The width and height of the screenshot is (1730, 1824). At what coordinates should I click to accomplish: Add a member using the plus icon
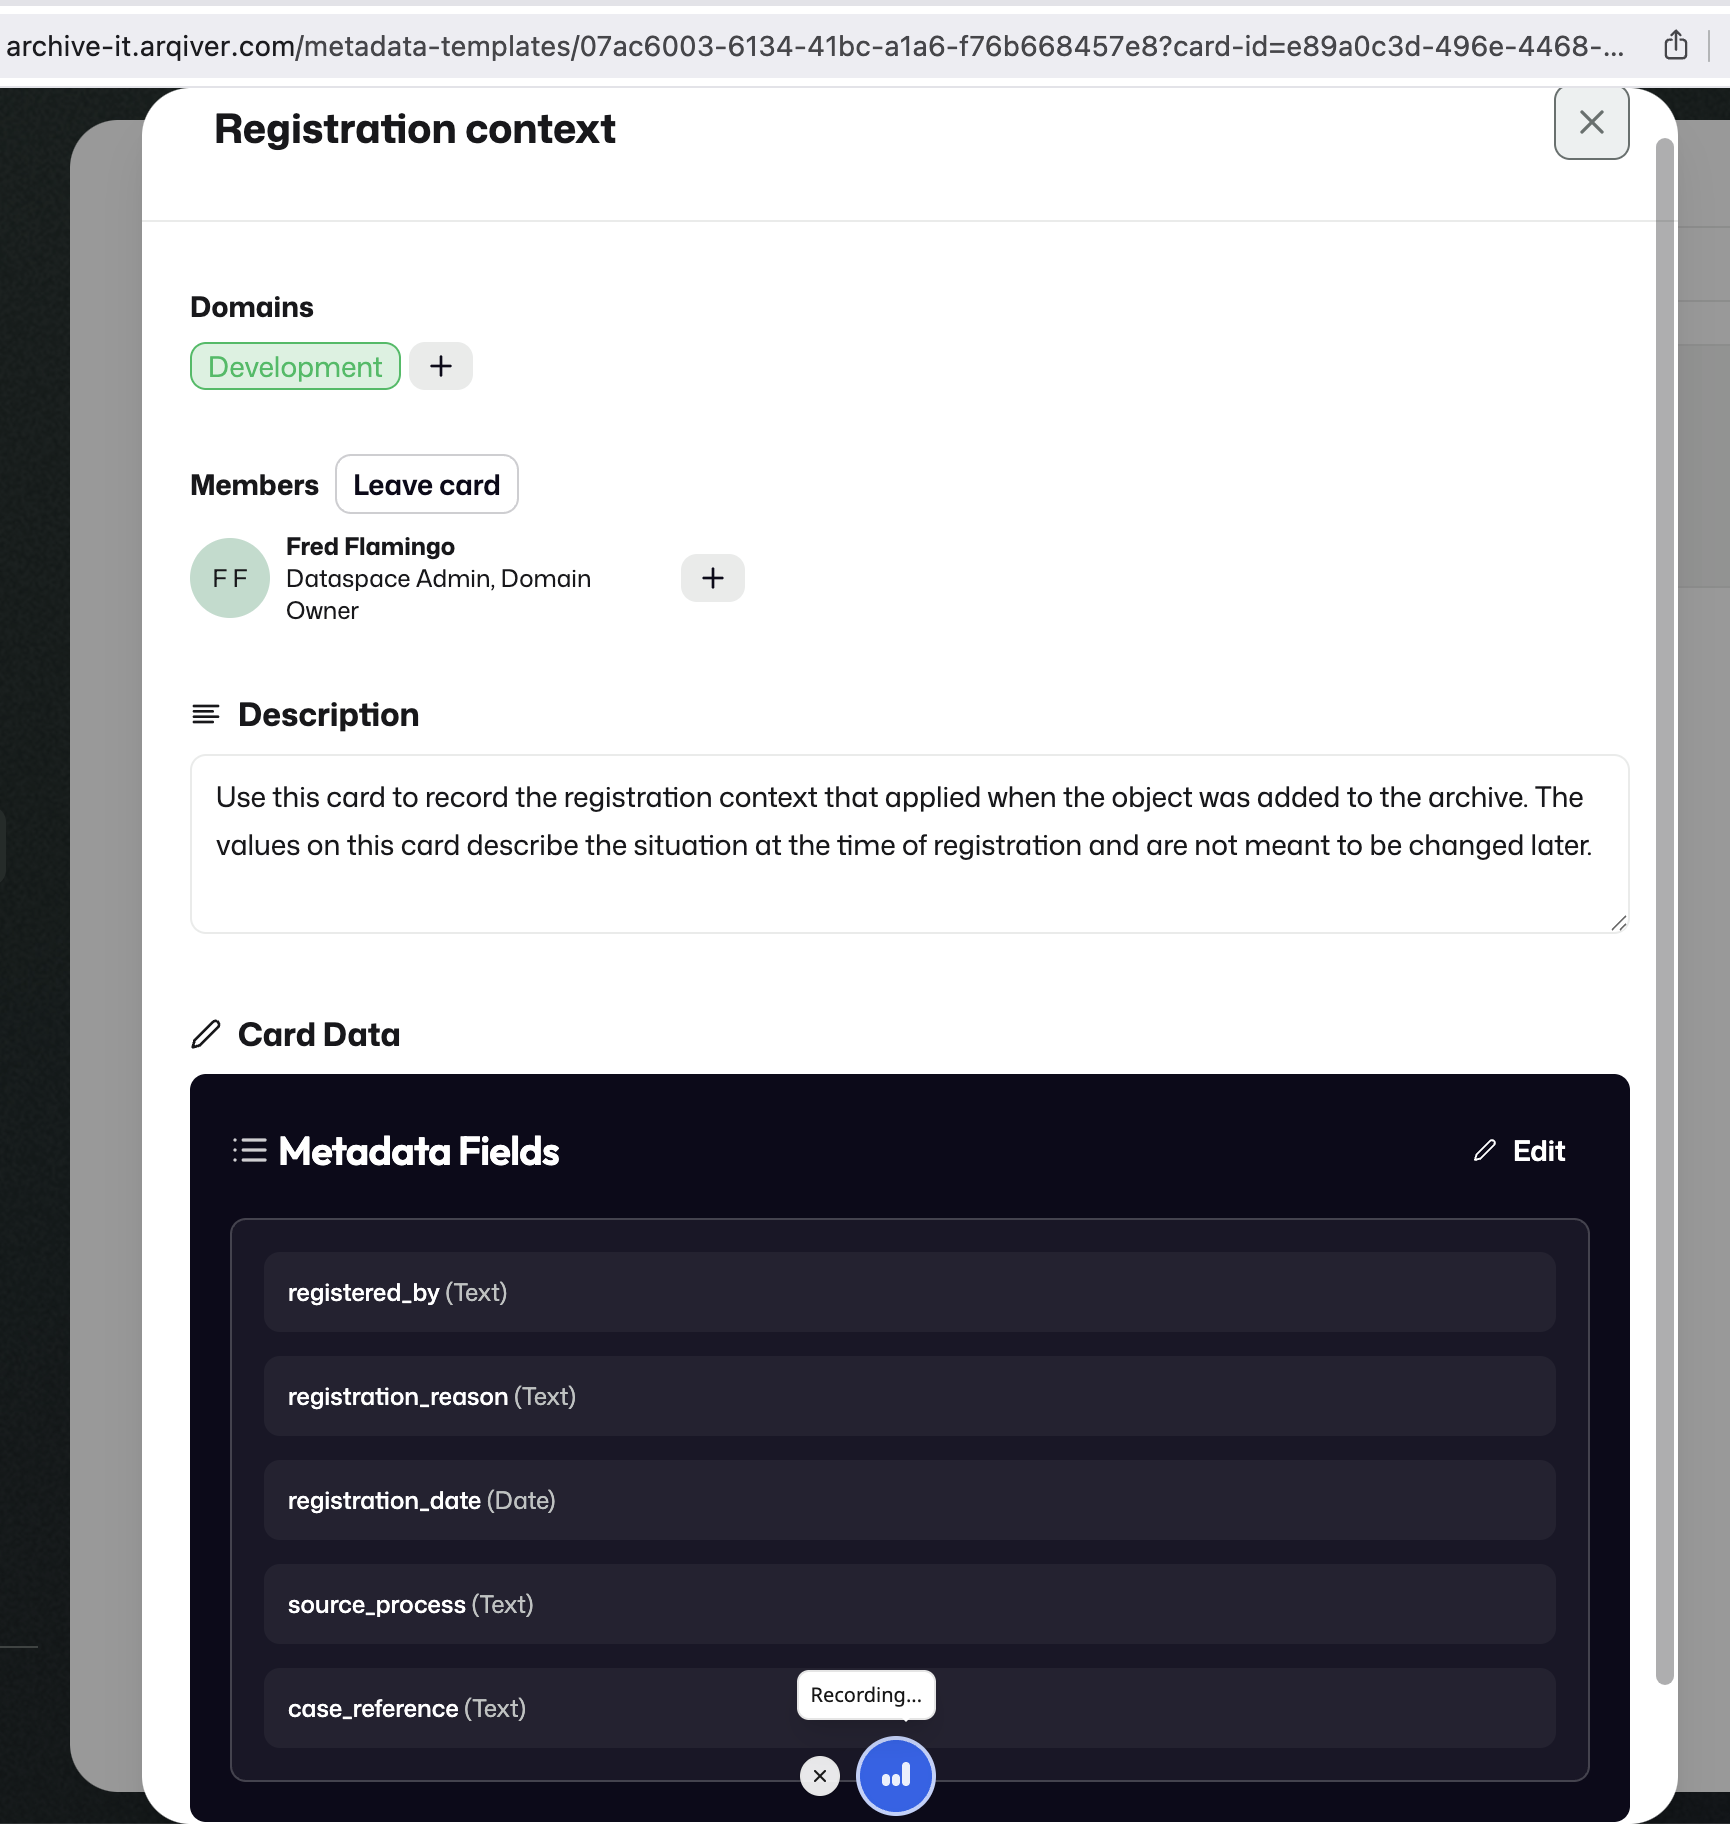tap(713, 578)
